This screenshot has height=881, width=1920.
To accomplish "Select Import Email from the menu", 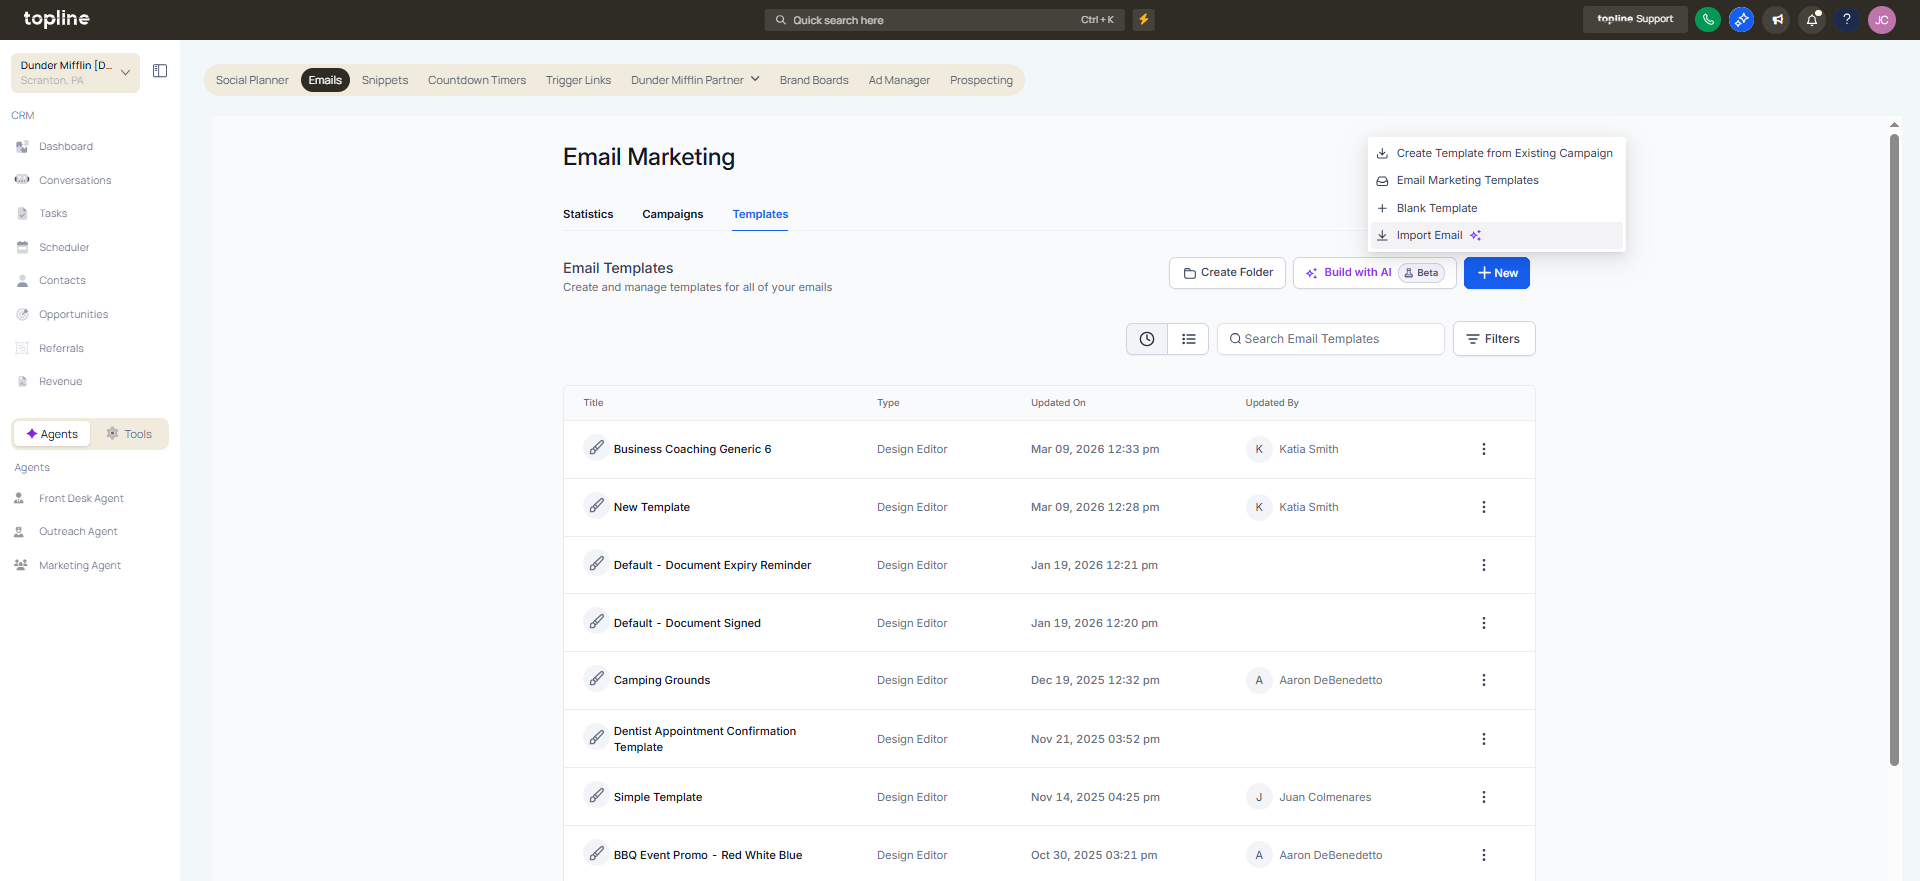I will pyautogui.click(x=1496, y=236).
